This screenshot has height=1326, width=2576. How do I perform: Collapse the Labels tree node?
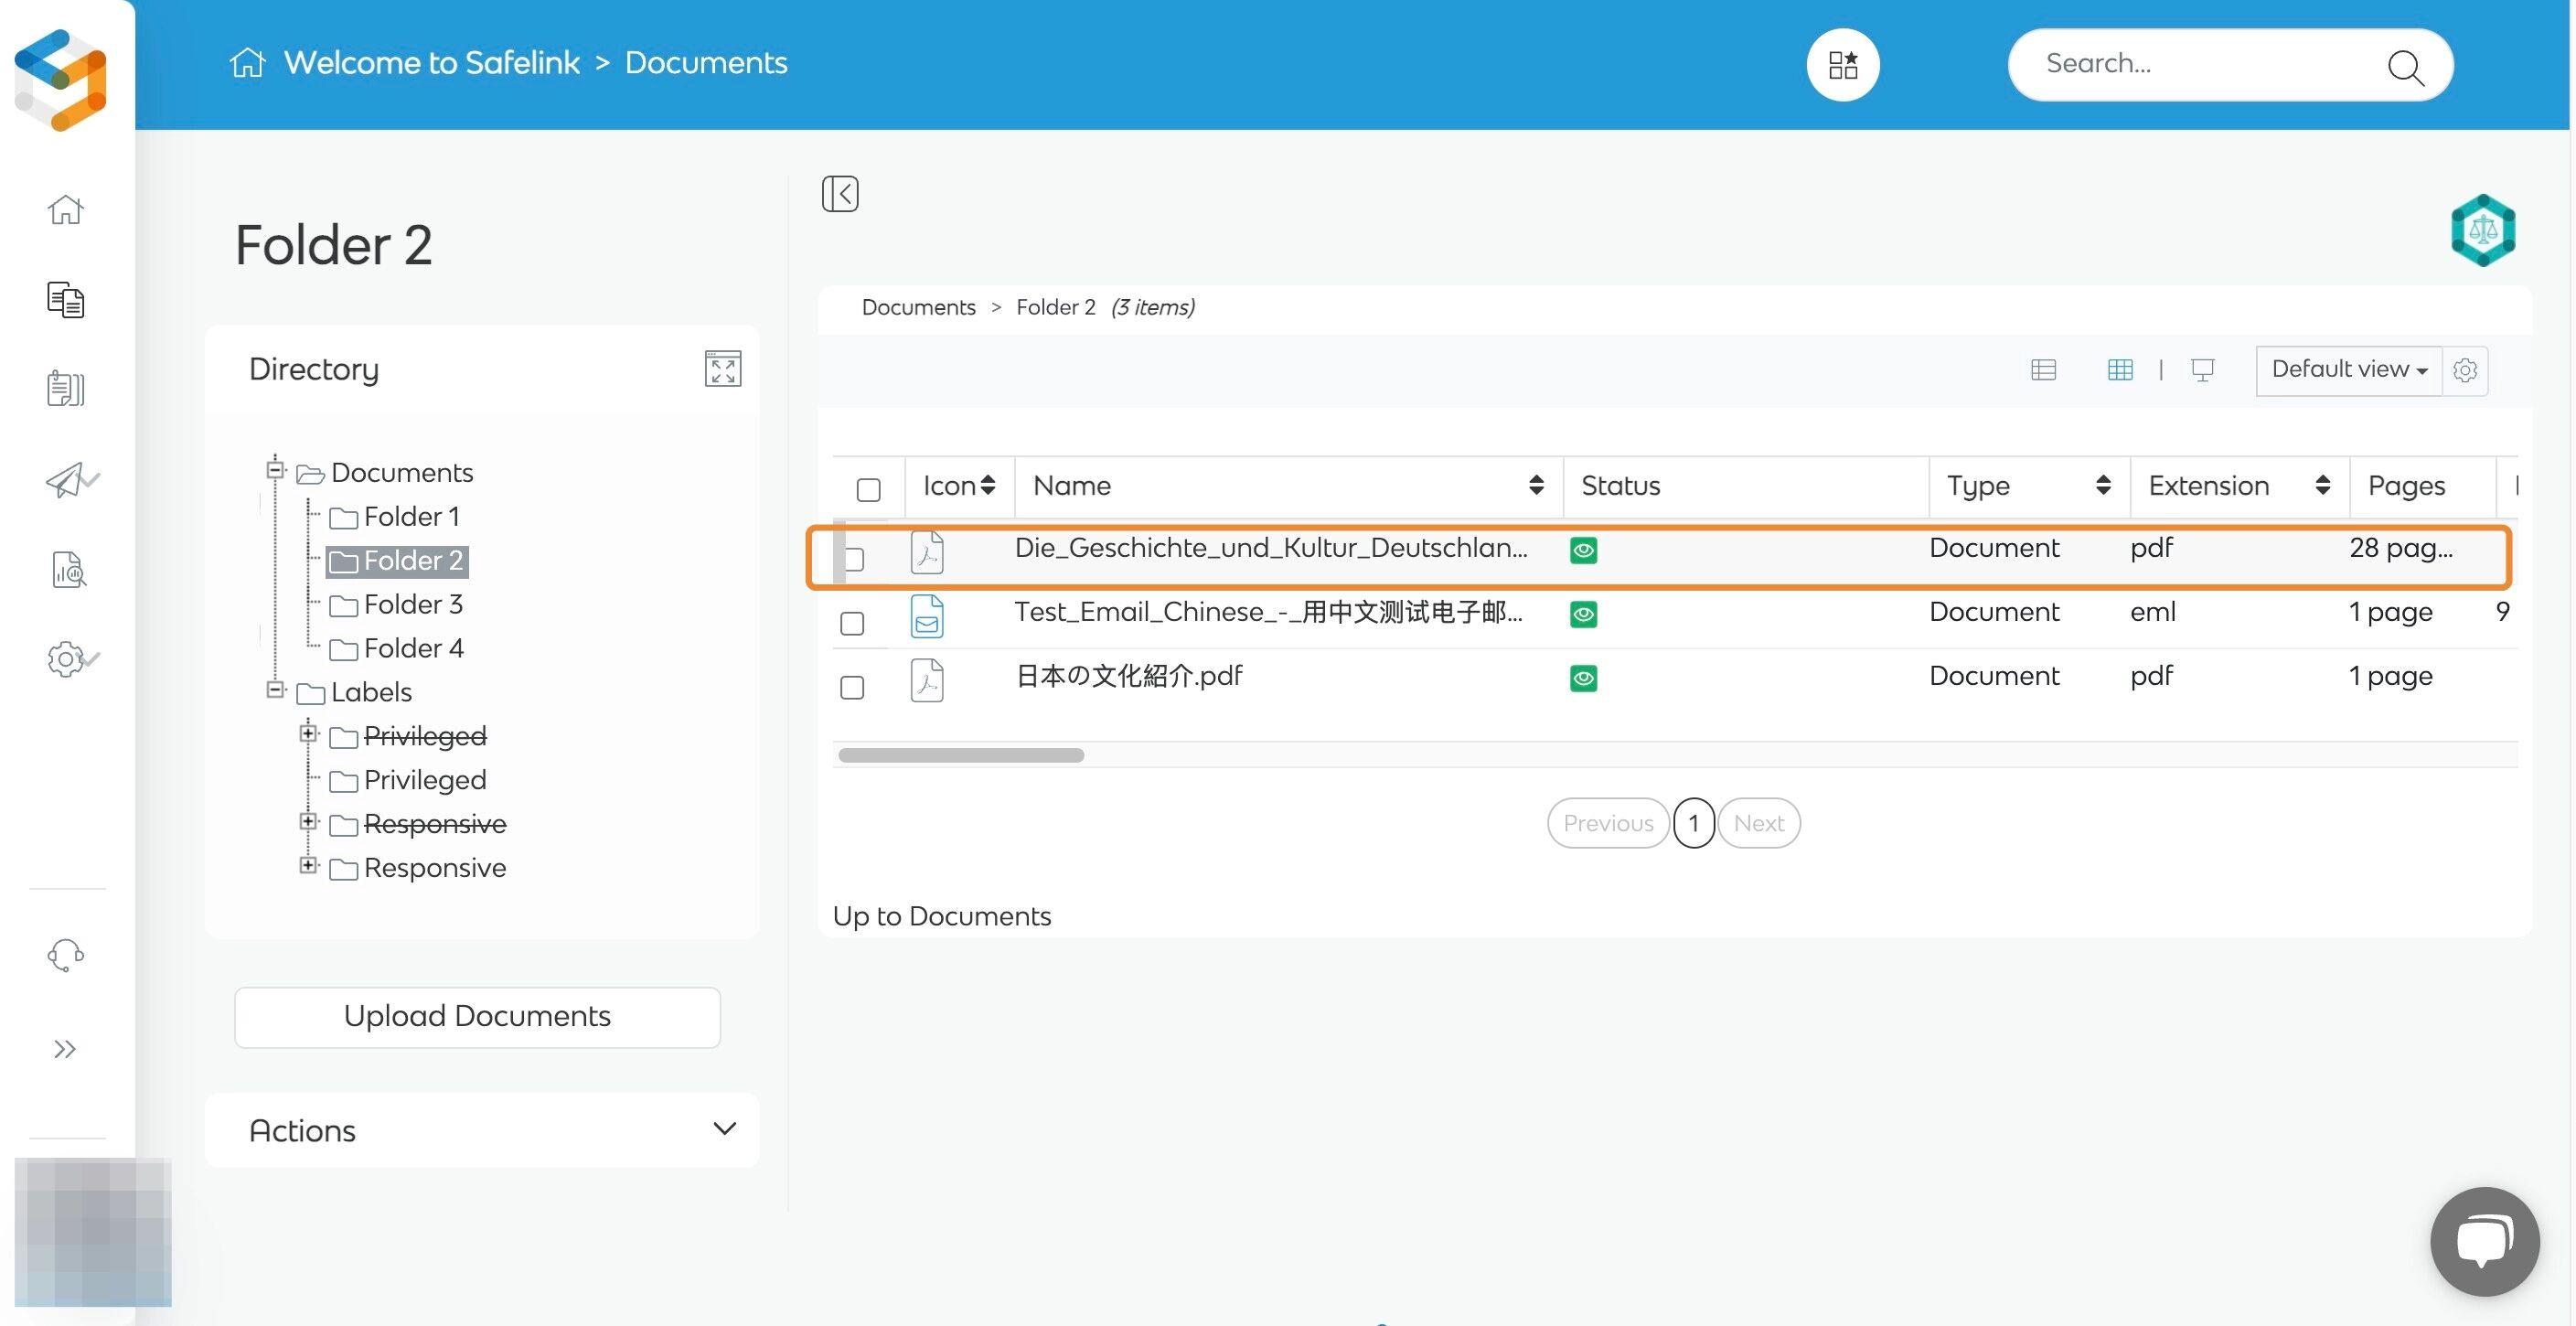[x=275, y=689]
